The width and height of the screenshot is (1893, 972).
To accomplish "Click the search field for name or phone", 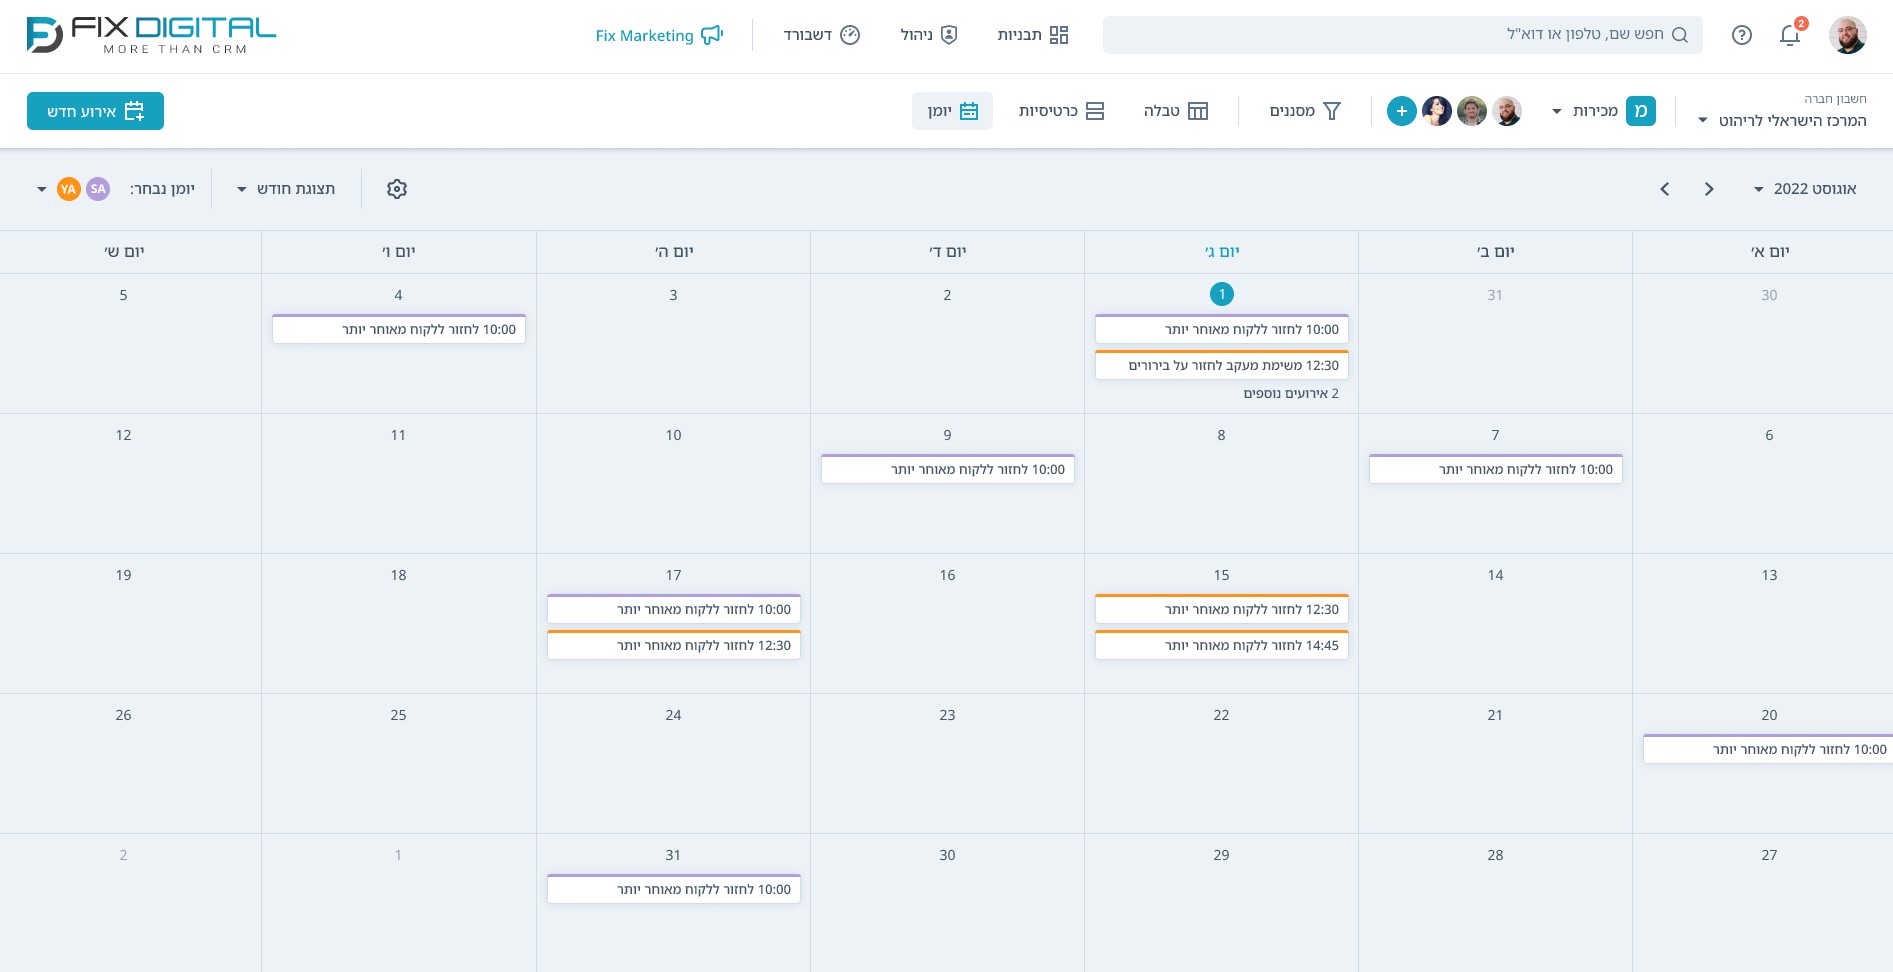I will pyautogui.click(x=1402, y=35).
